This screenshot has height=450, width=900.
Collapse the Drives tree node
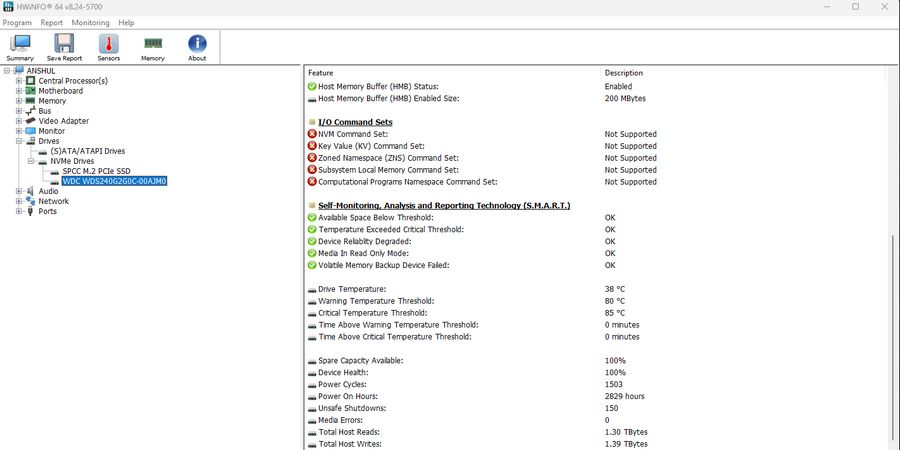click(x=19, y=141)
